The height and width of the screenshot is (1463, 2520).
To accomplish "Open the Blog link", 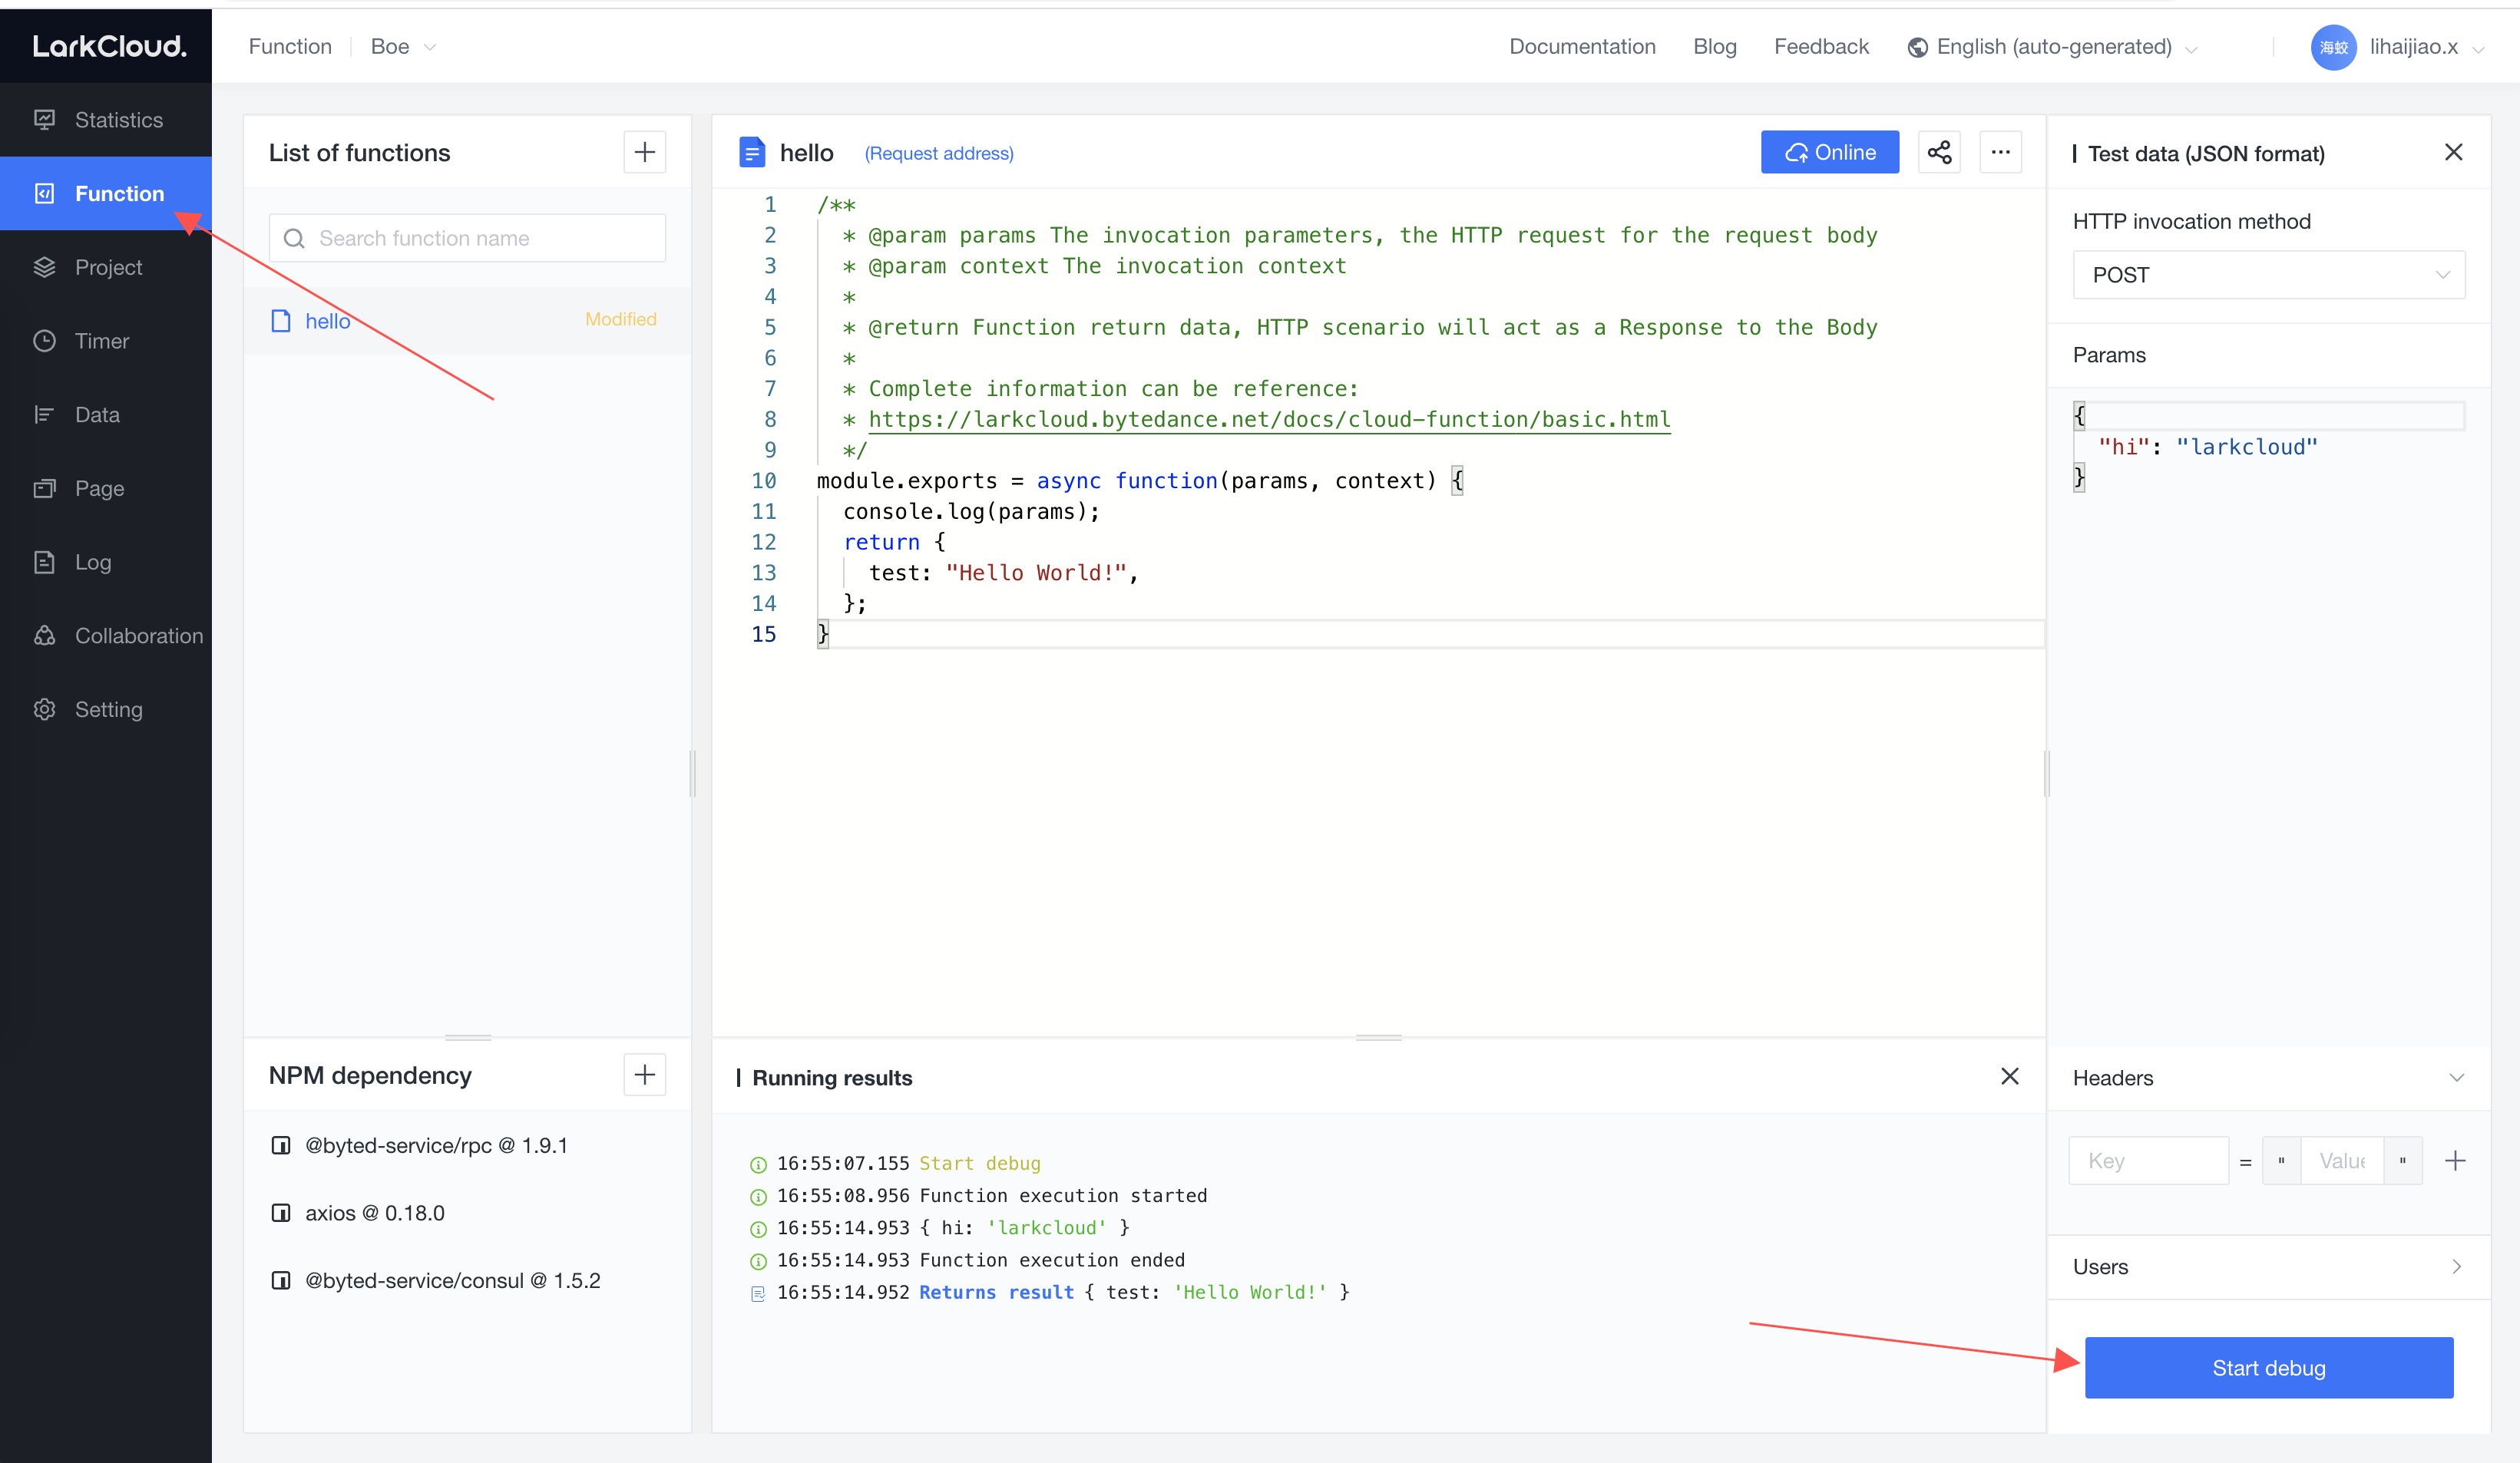I will tap(1714, 47).
